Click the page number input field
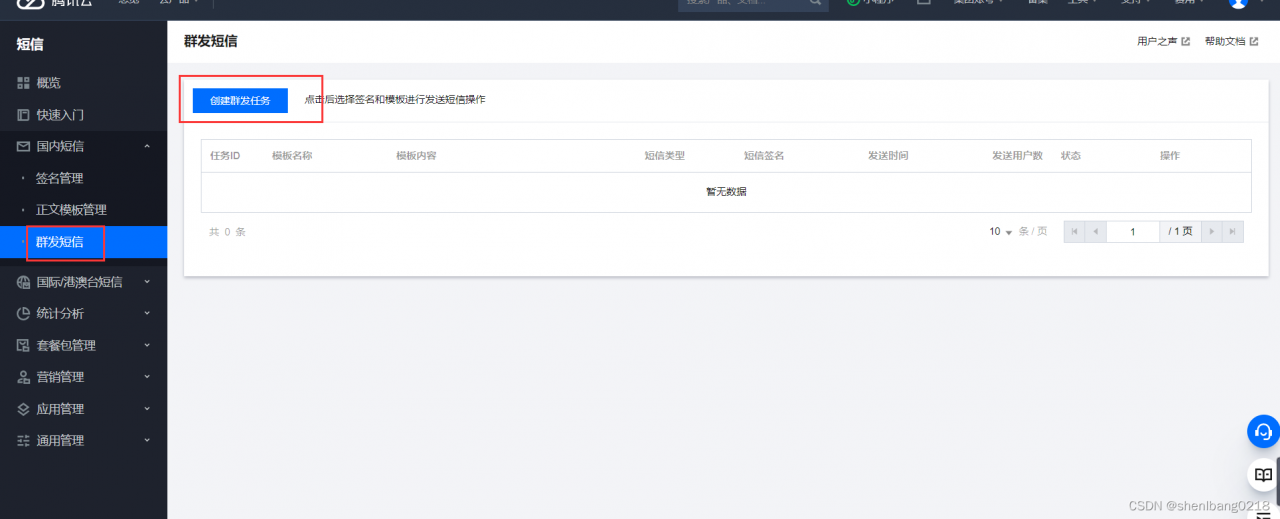The height and width of the screenshot is (519, 1280). pyautogui.click(x=1133, y=231)
